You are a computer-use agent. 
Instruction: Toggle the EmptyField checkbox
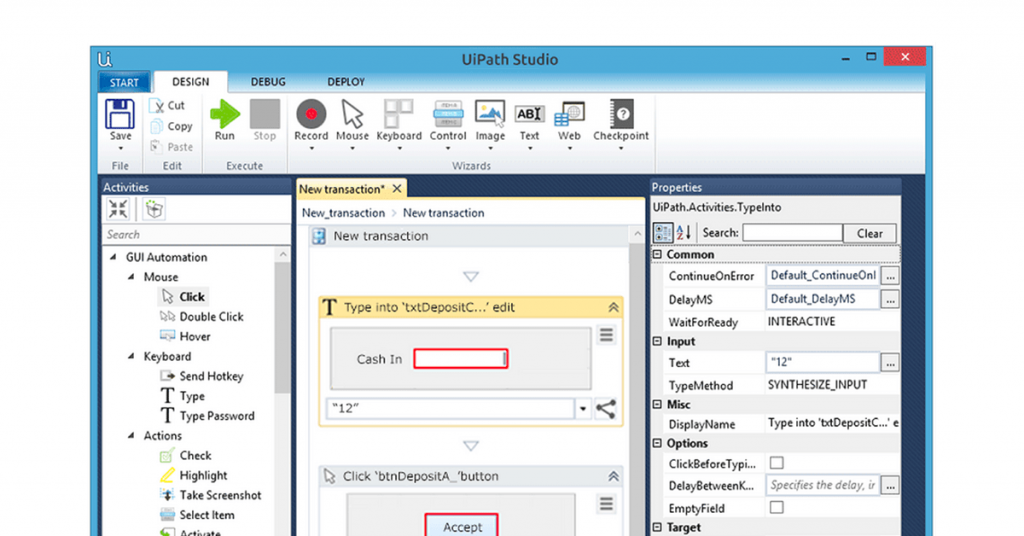tap(776, 507)
